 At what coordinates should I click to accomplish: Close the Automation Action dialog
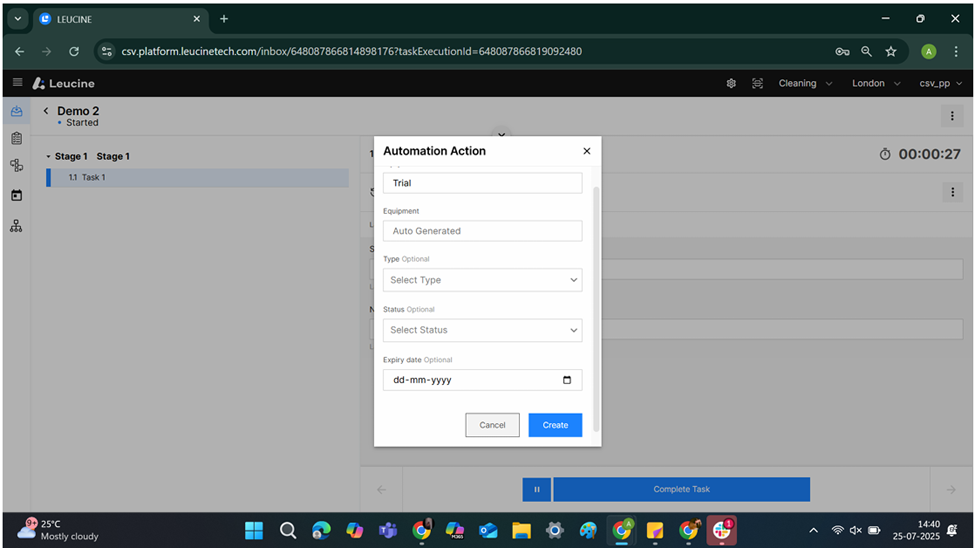tap(586, 151)
